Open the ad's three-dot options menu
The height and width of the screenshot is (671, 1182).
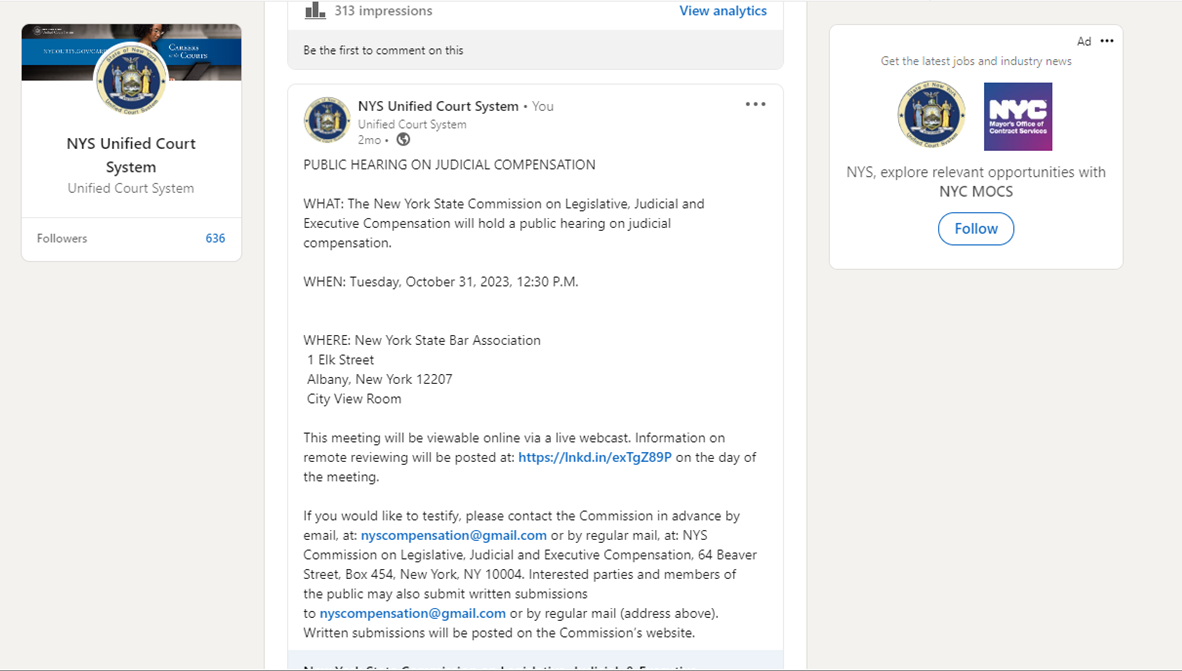[1107, 41]
